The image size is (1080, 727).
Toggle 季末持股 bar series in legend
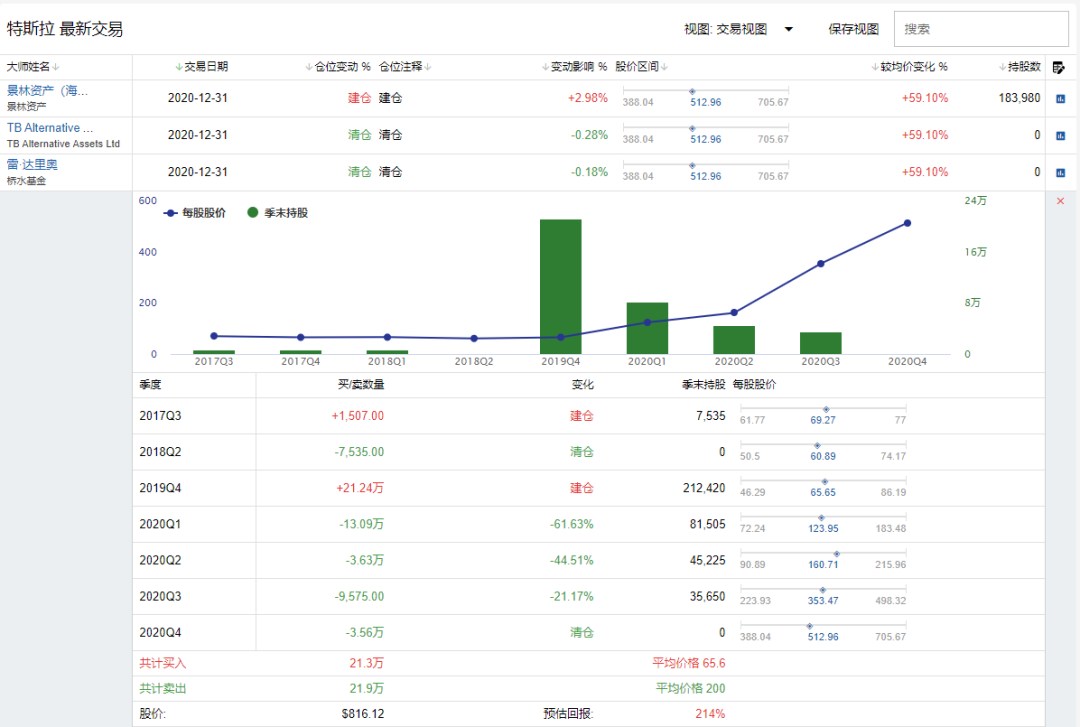(x=278, y=213)
